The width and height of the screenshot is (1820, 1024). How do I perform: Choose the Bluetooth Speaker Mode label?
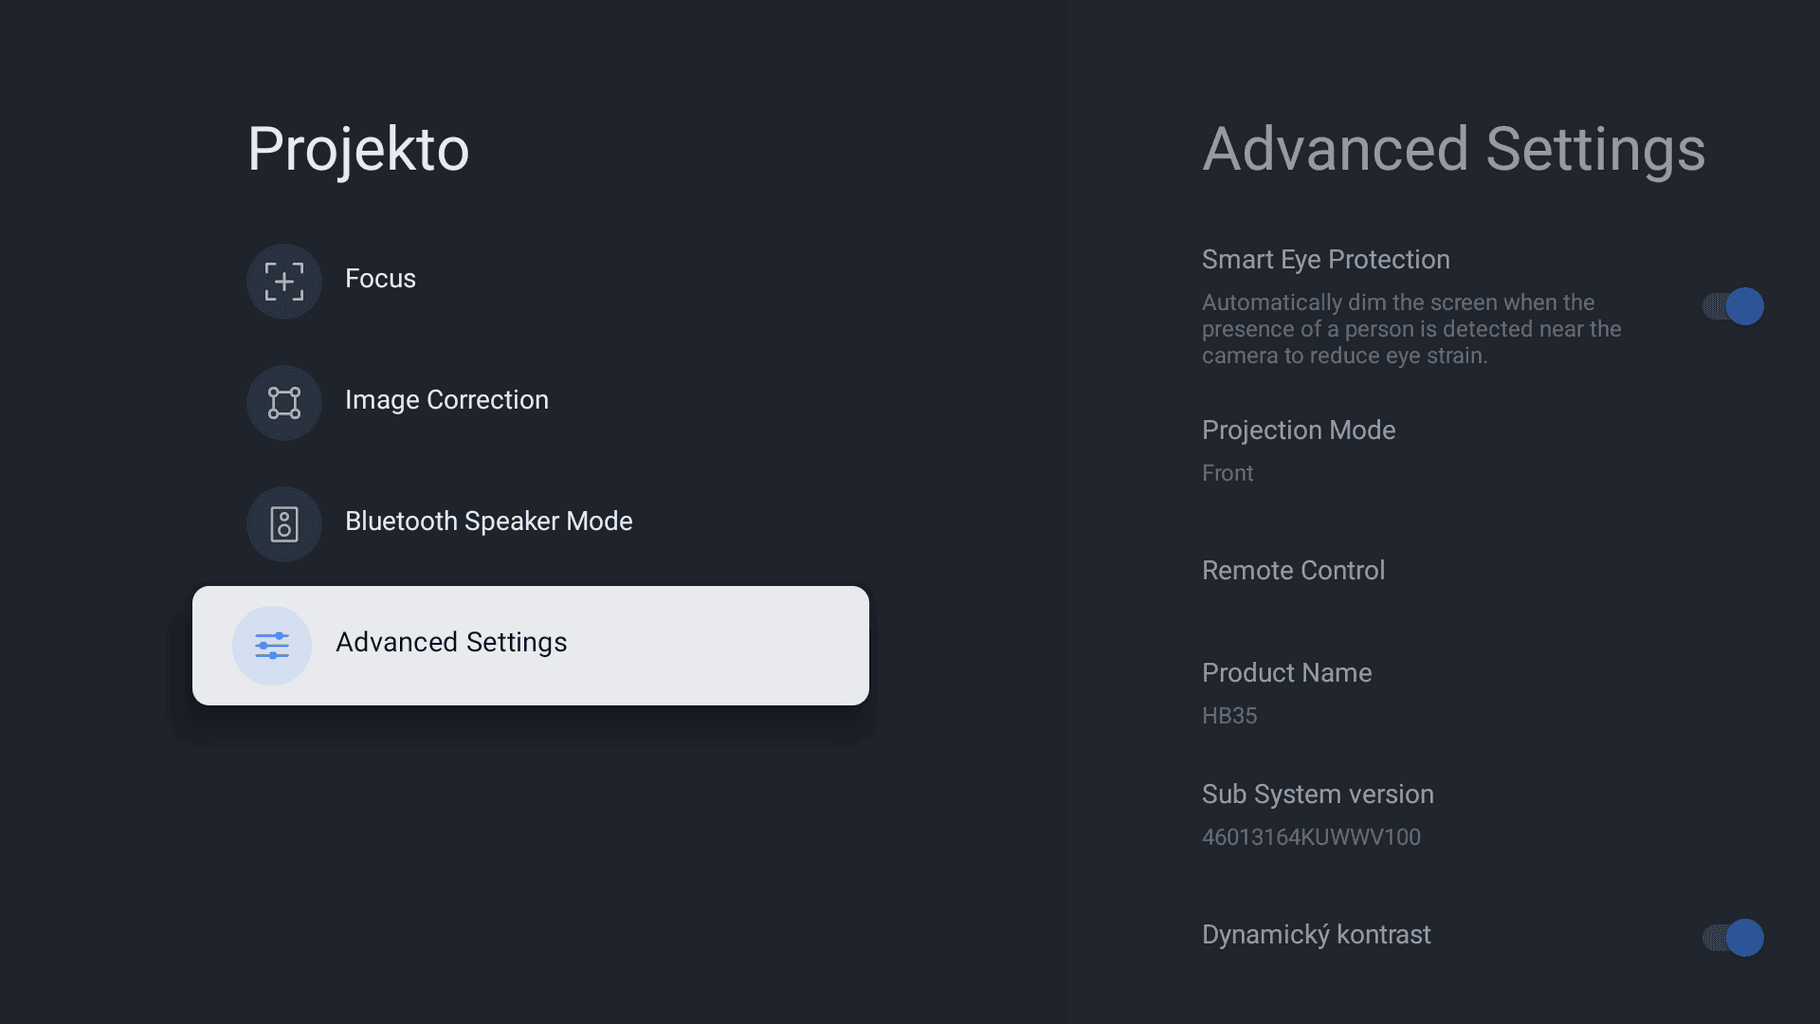[x=488, y=521]
